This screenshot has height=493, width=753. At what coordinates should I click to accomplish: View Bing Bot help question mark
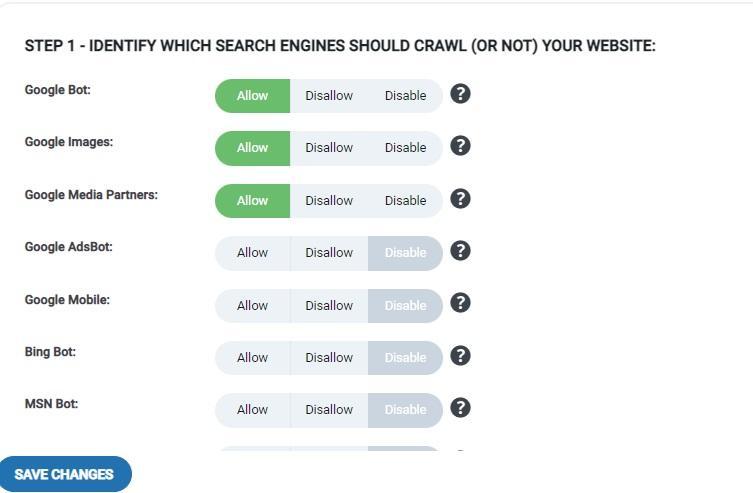pyautogui.click(x=460, y=356)
